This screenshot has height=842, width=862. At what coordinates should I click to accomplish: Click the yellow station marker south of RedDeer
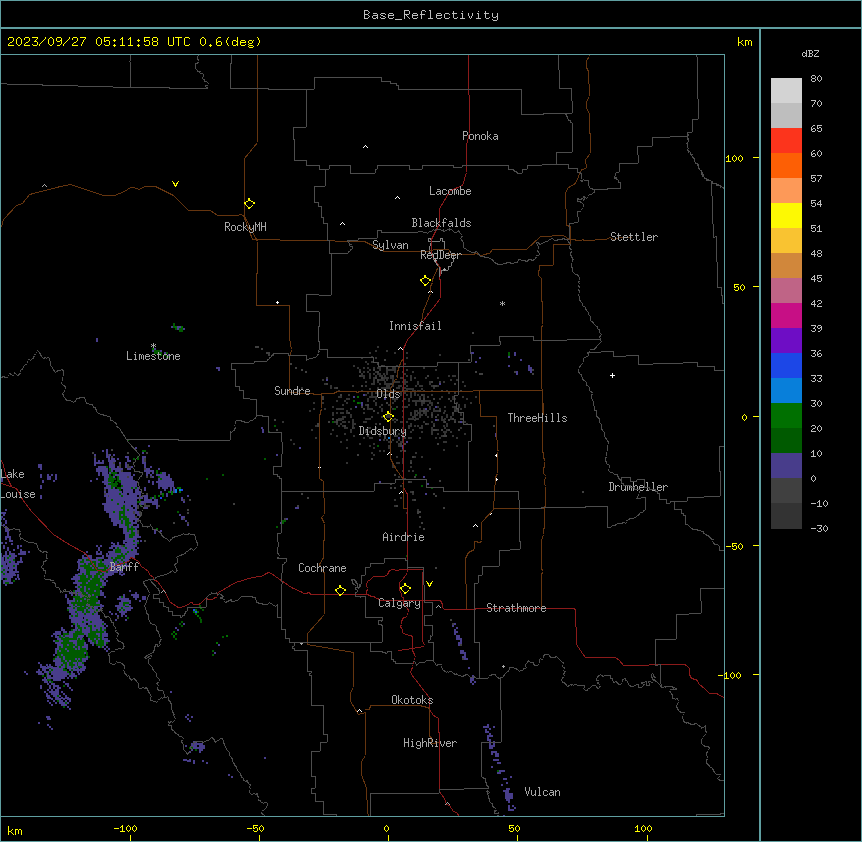point(425,281)
